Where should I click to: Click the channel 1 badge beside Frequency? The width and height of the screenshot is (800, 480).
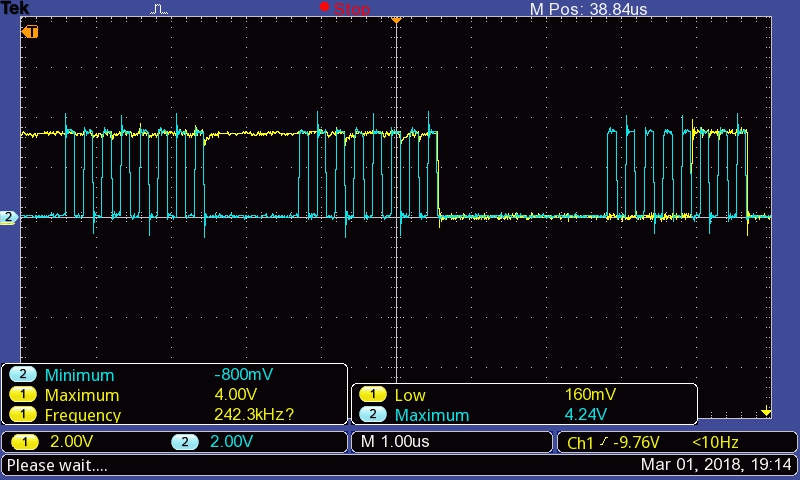(x=22, y=414)
